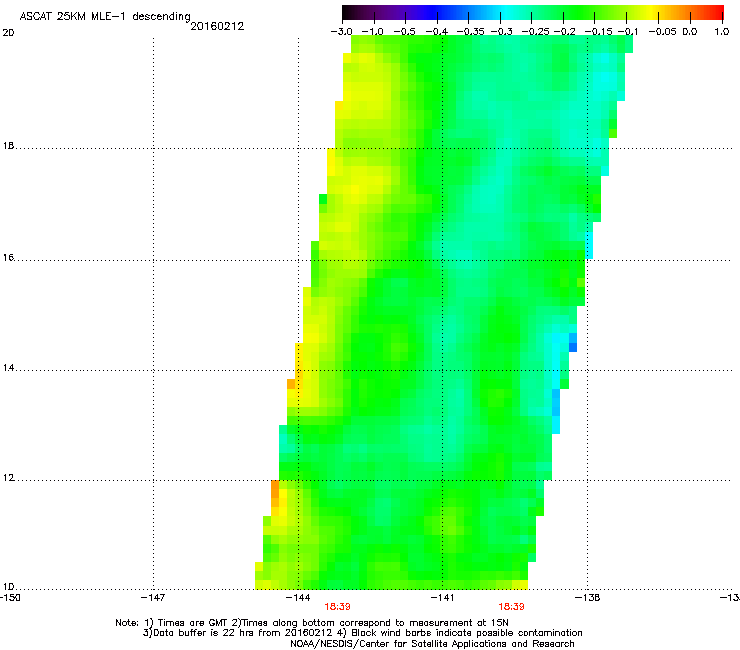Click the -3.0 colorbar label
The height and width of the screenshot is (650, 740).
pos(342,32)
